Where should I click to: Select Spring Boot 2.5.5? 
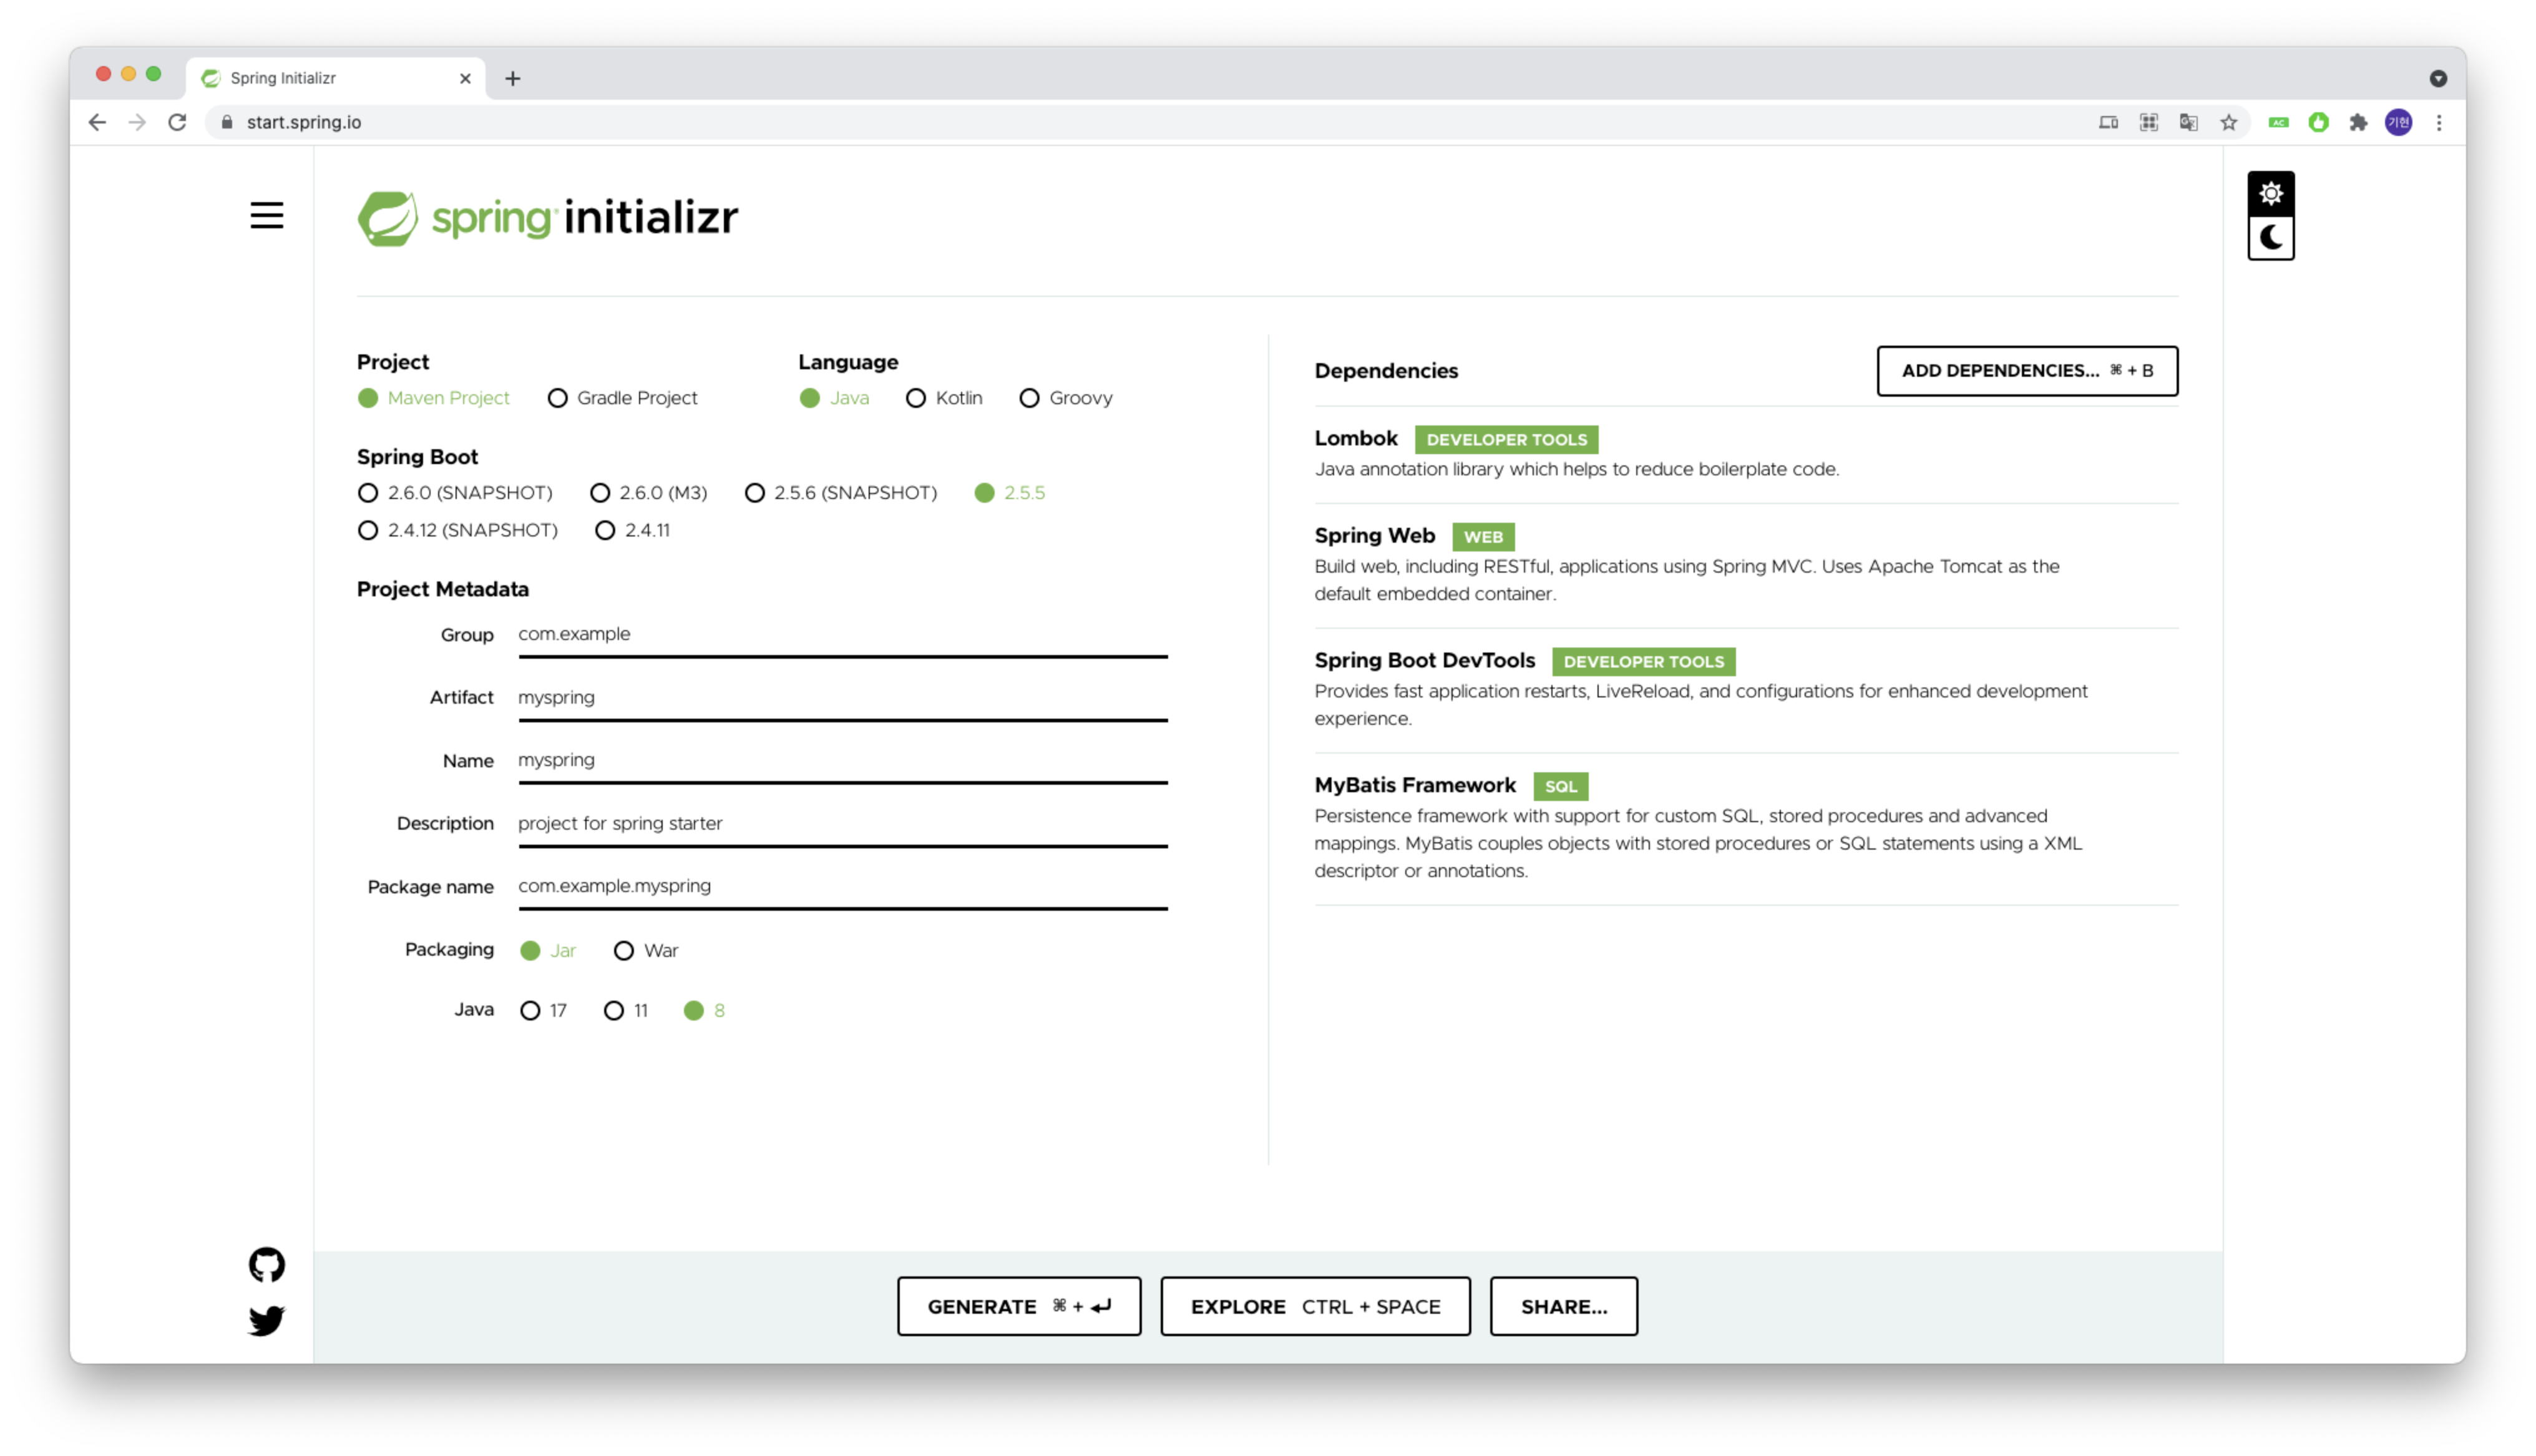point(1010,493)
